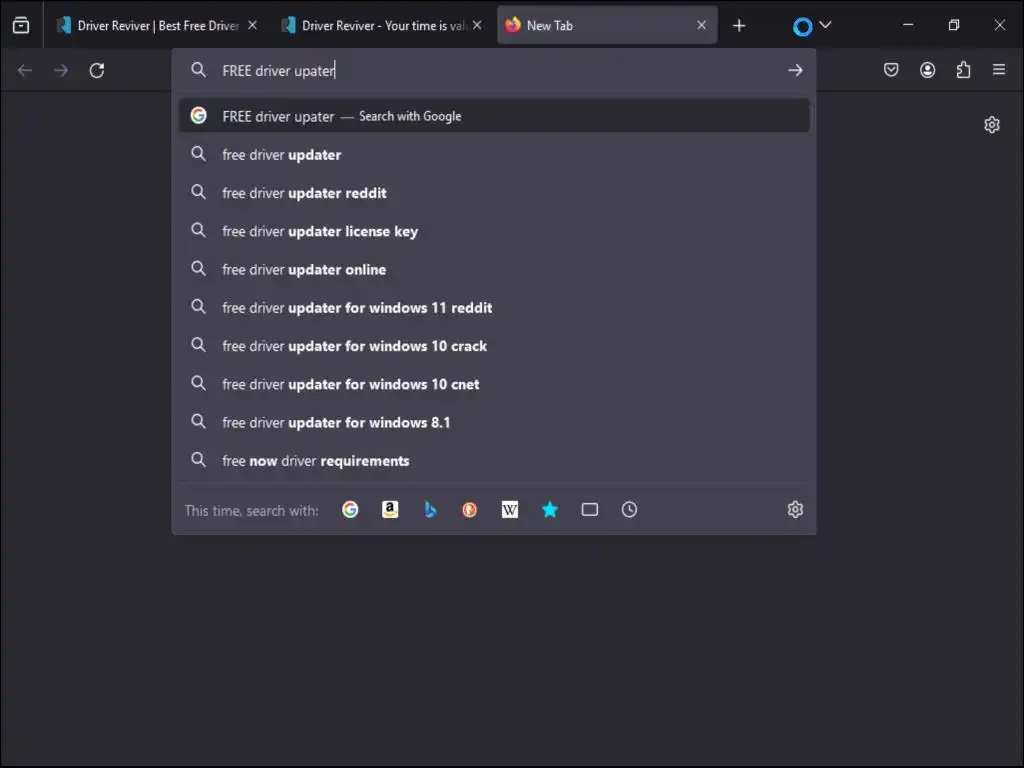The width and height of the screenshot is (1024, 768).
Task: Open the Save to Pocket icon
Action: point(891,70)
